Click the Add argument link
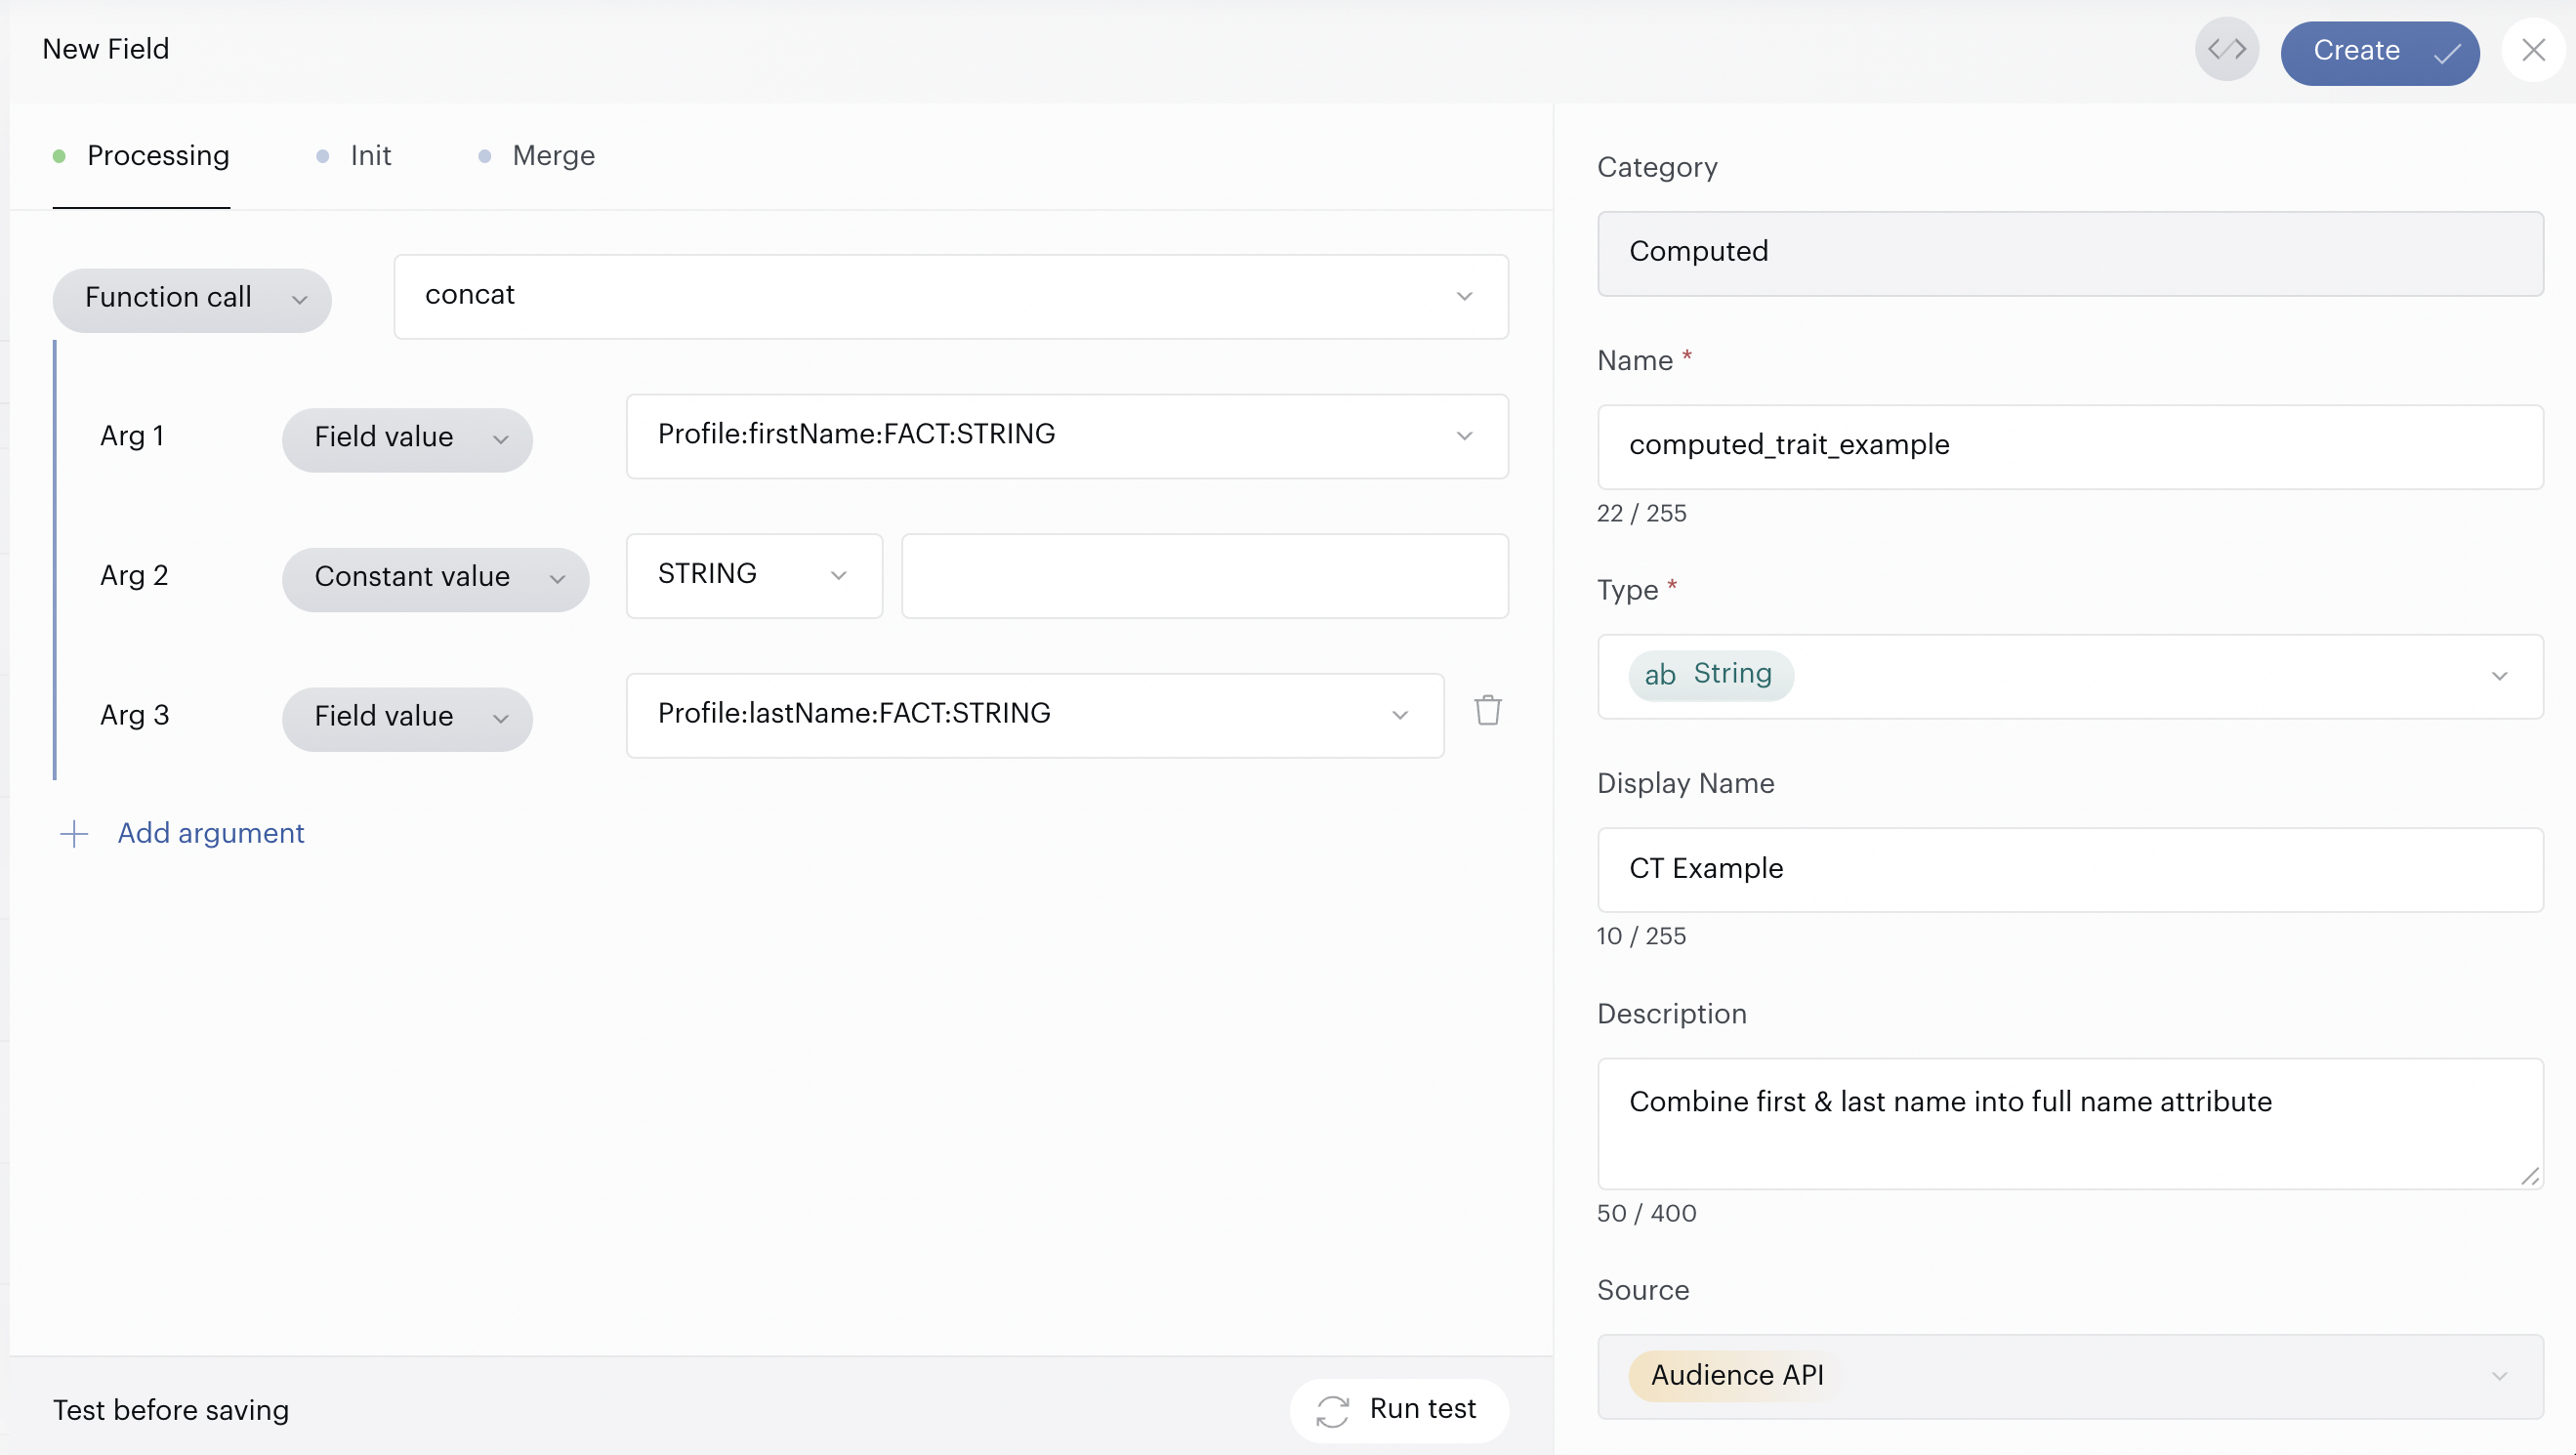Image resolution: width=2576 pixels, height=1455 pixels. click(211, 833)
